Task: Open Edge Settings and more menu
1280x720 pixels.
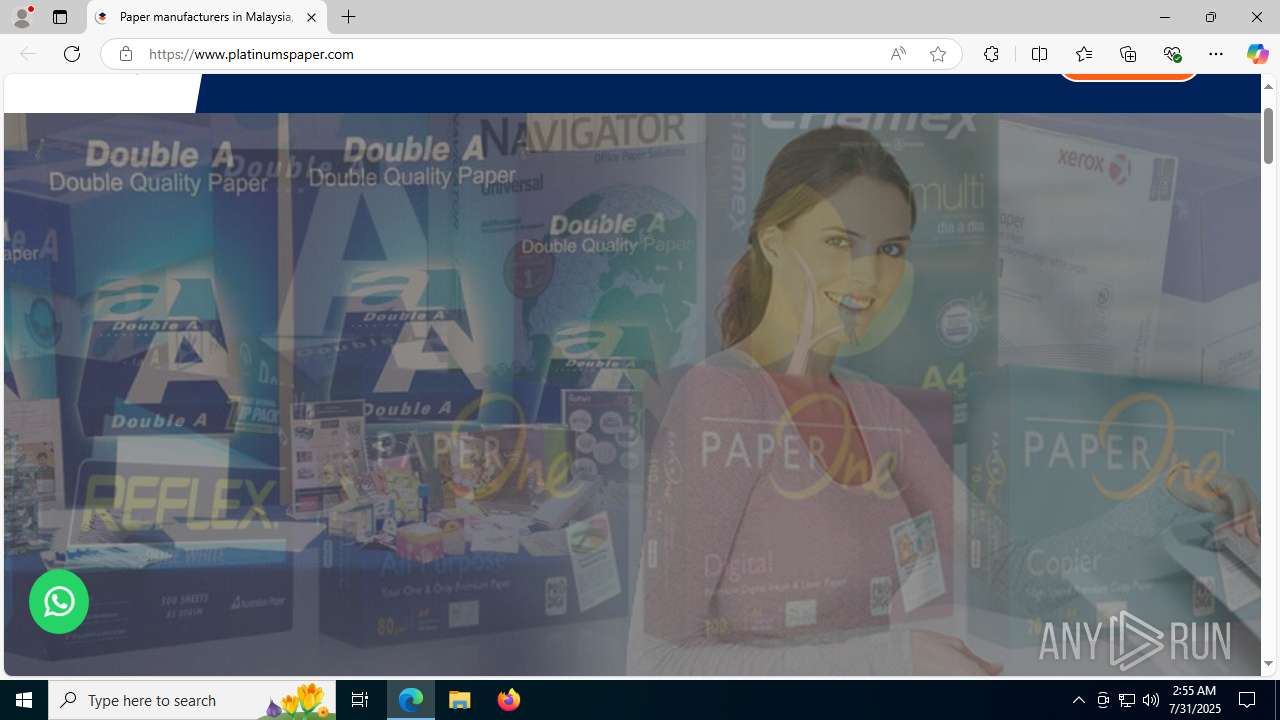Action: (x=1216, y=54)
